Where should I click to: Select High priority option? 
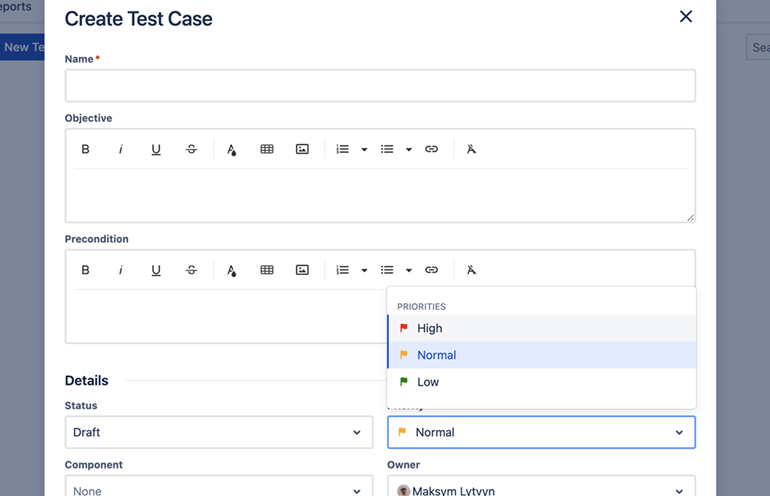pos(542,328)
